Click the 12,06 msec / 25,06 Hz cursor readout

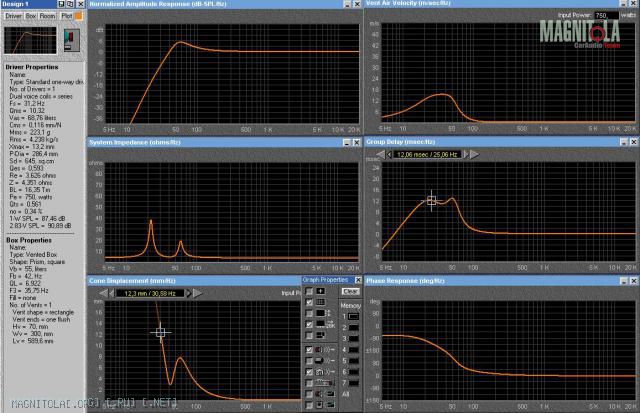[427, 155]
